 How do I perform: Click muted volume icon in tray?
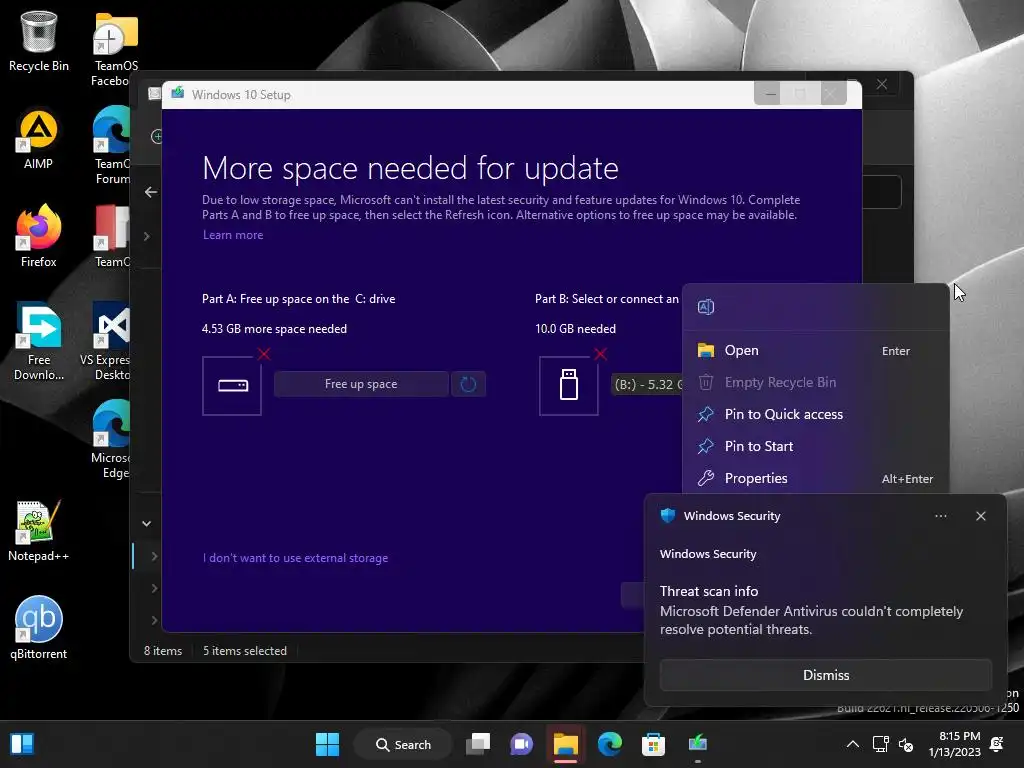(906, 744)
